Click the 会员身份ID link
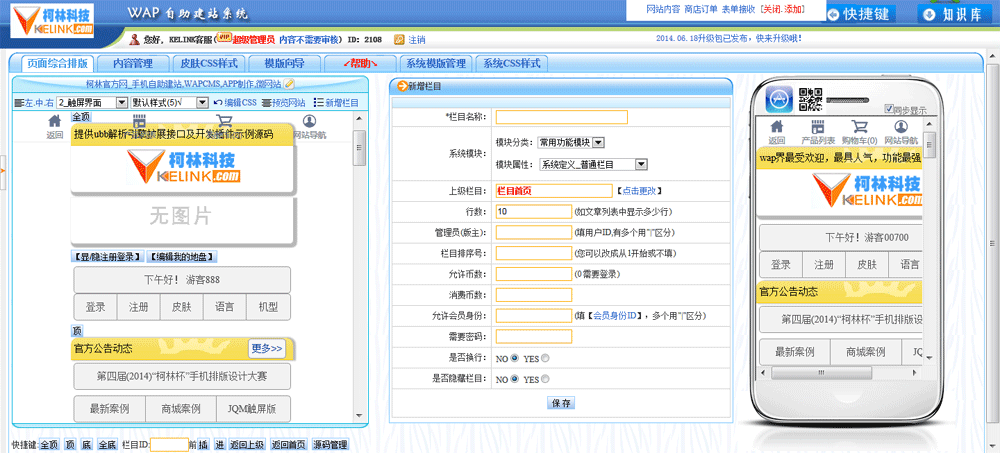The width and height of the screenshot is (1000, 453). (x=616, y=316)
